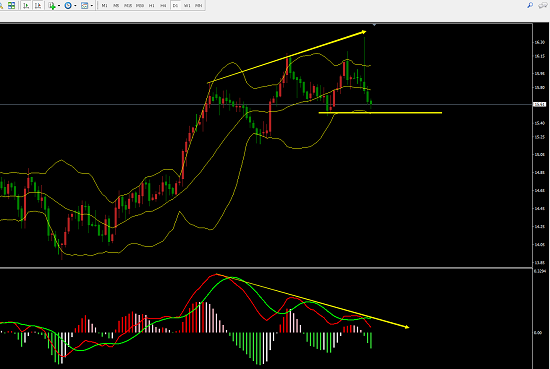Open the add Indicators list icon
Image resolution: width=550 pixels, height=369 pixels.
52,5
